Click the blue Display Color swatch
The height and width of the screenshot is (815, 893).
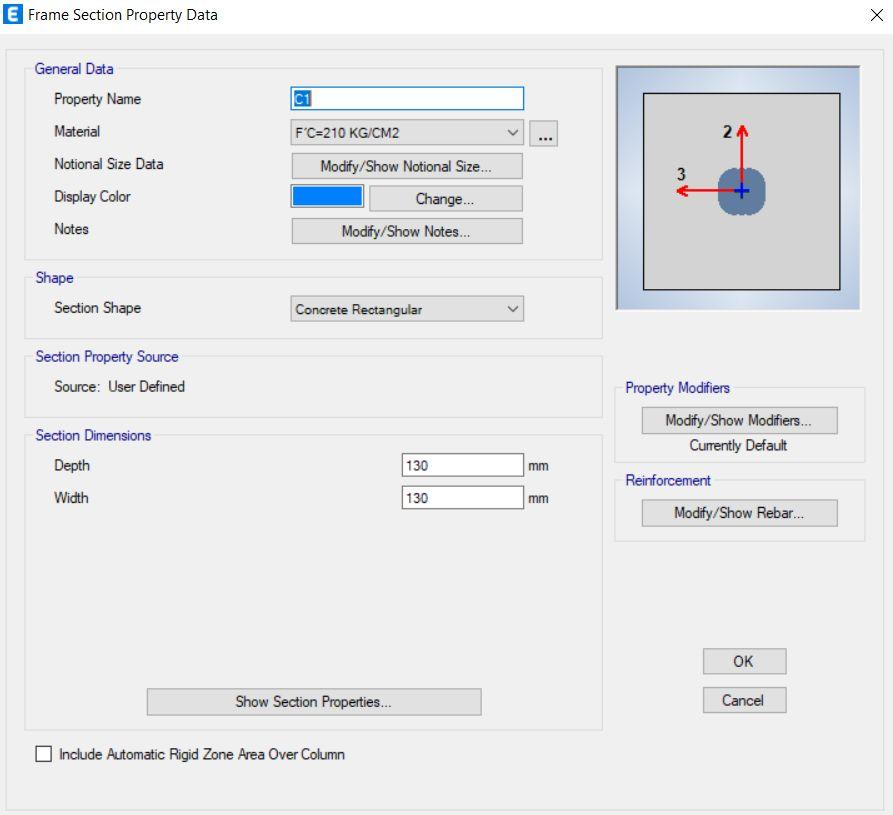(x=327, y=196)
